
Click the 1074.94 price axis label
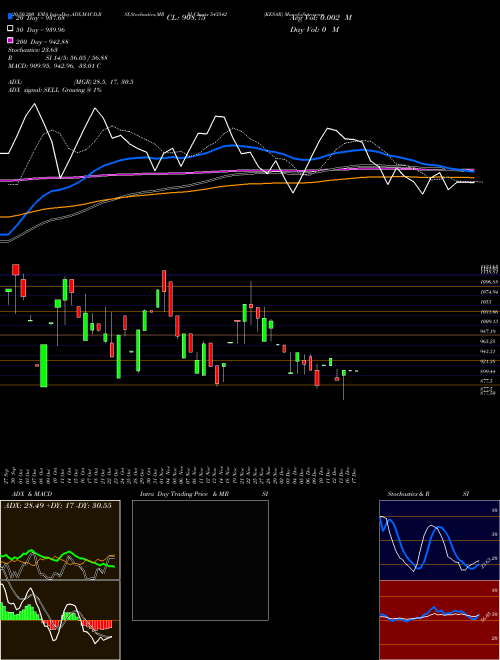(x=489, y=292)
